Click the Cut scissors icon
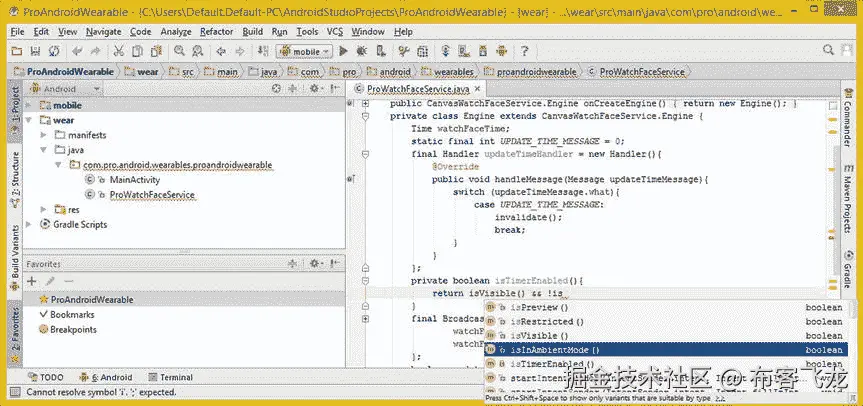 [118, 51]
